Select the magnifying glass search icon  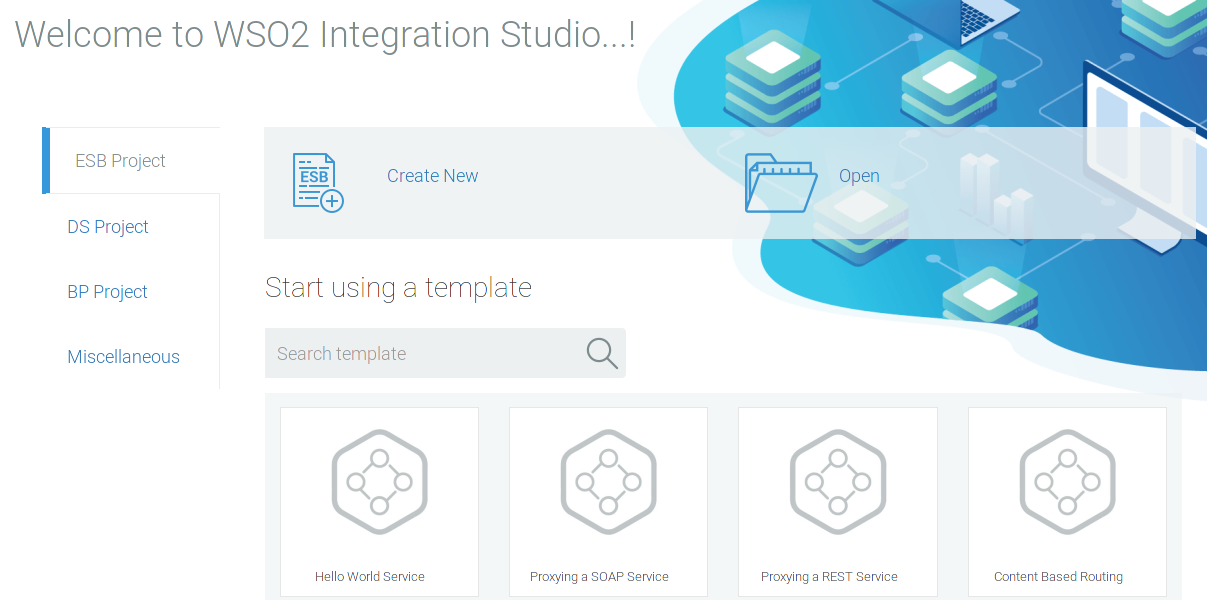600,352
